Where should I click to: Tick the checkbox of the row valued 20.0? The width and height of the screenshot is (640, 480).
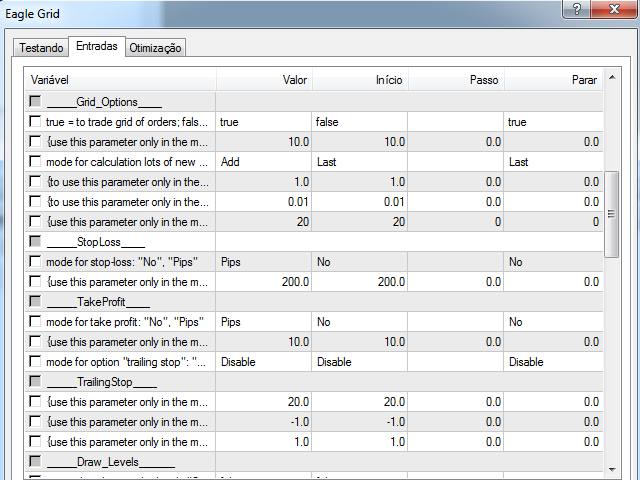(x=35, y=401)
